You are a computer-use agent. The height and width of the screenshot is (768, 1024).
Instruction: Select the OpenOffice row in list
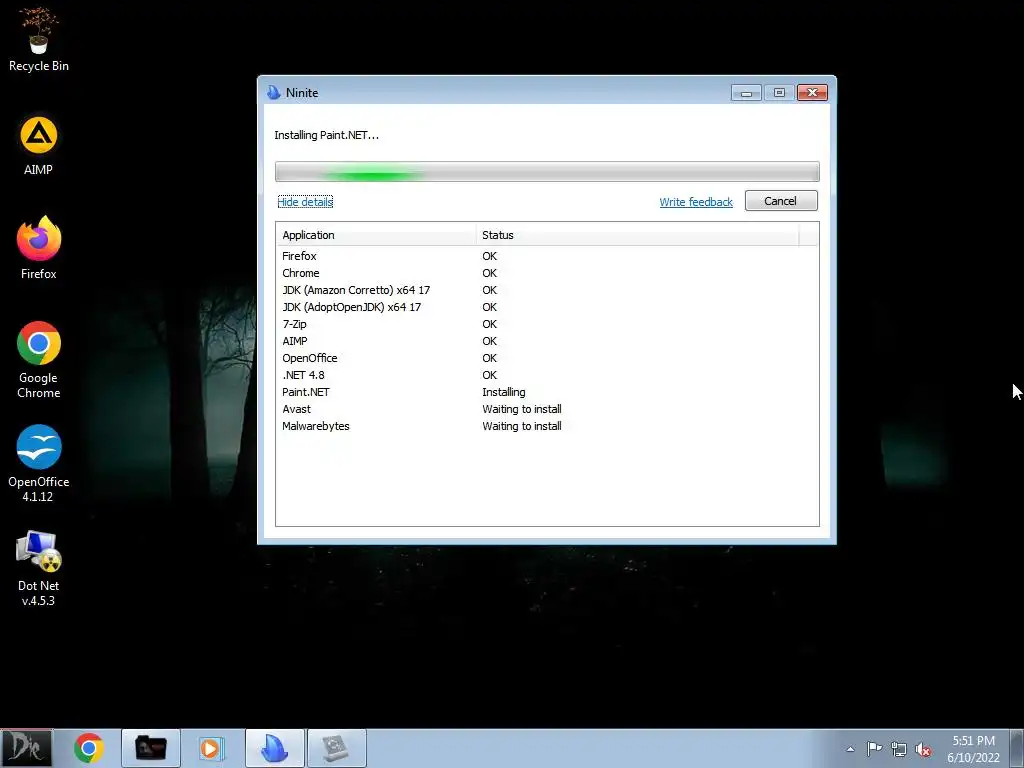547,358
